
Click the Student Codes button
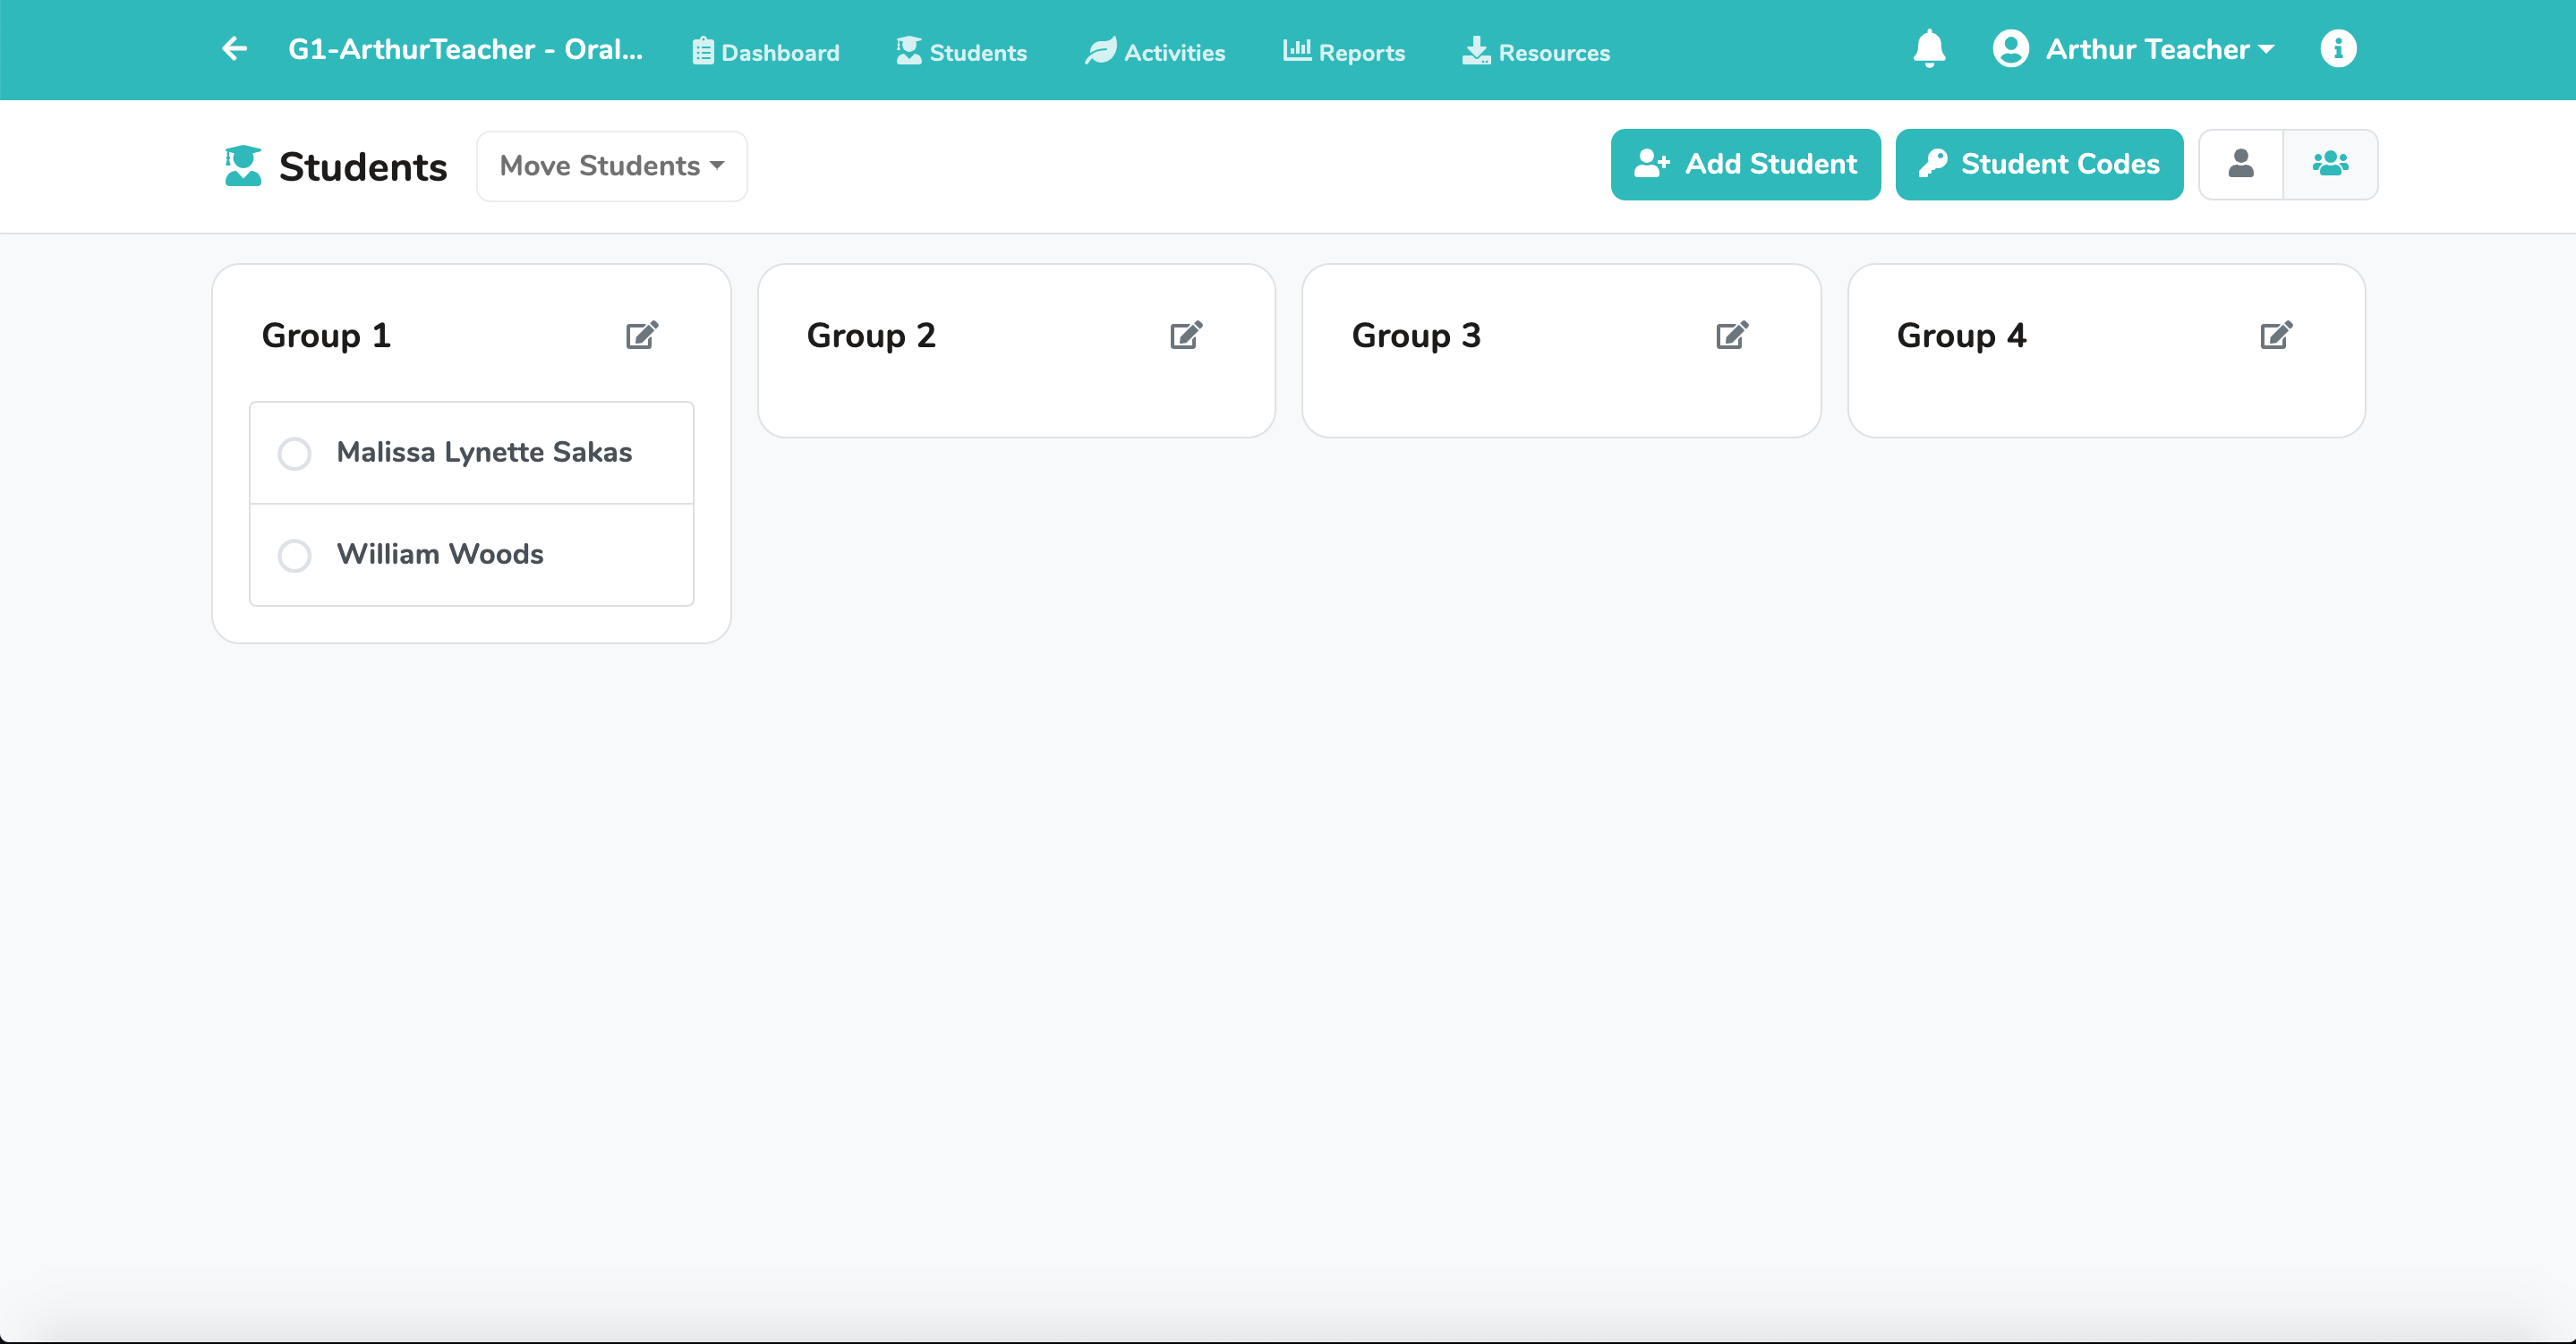click(2039, 164)
